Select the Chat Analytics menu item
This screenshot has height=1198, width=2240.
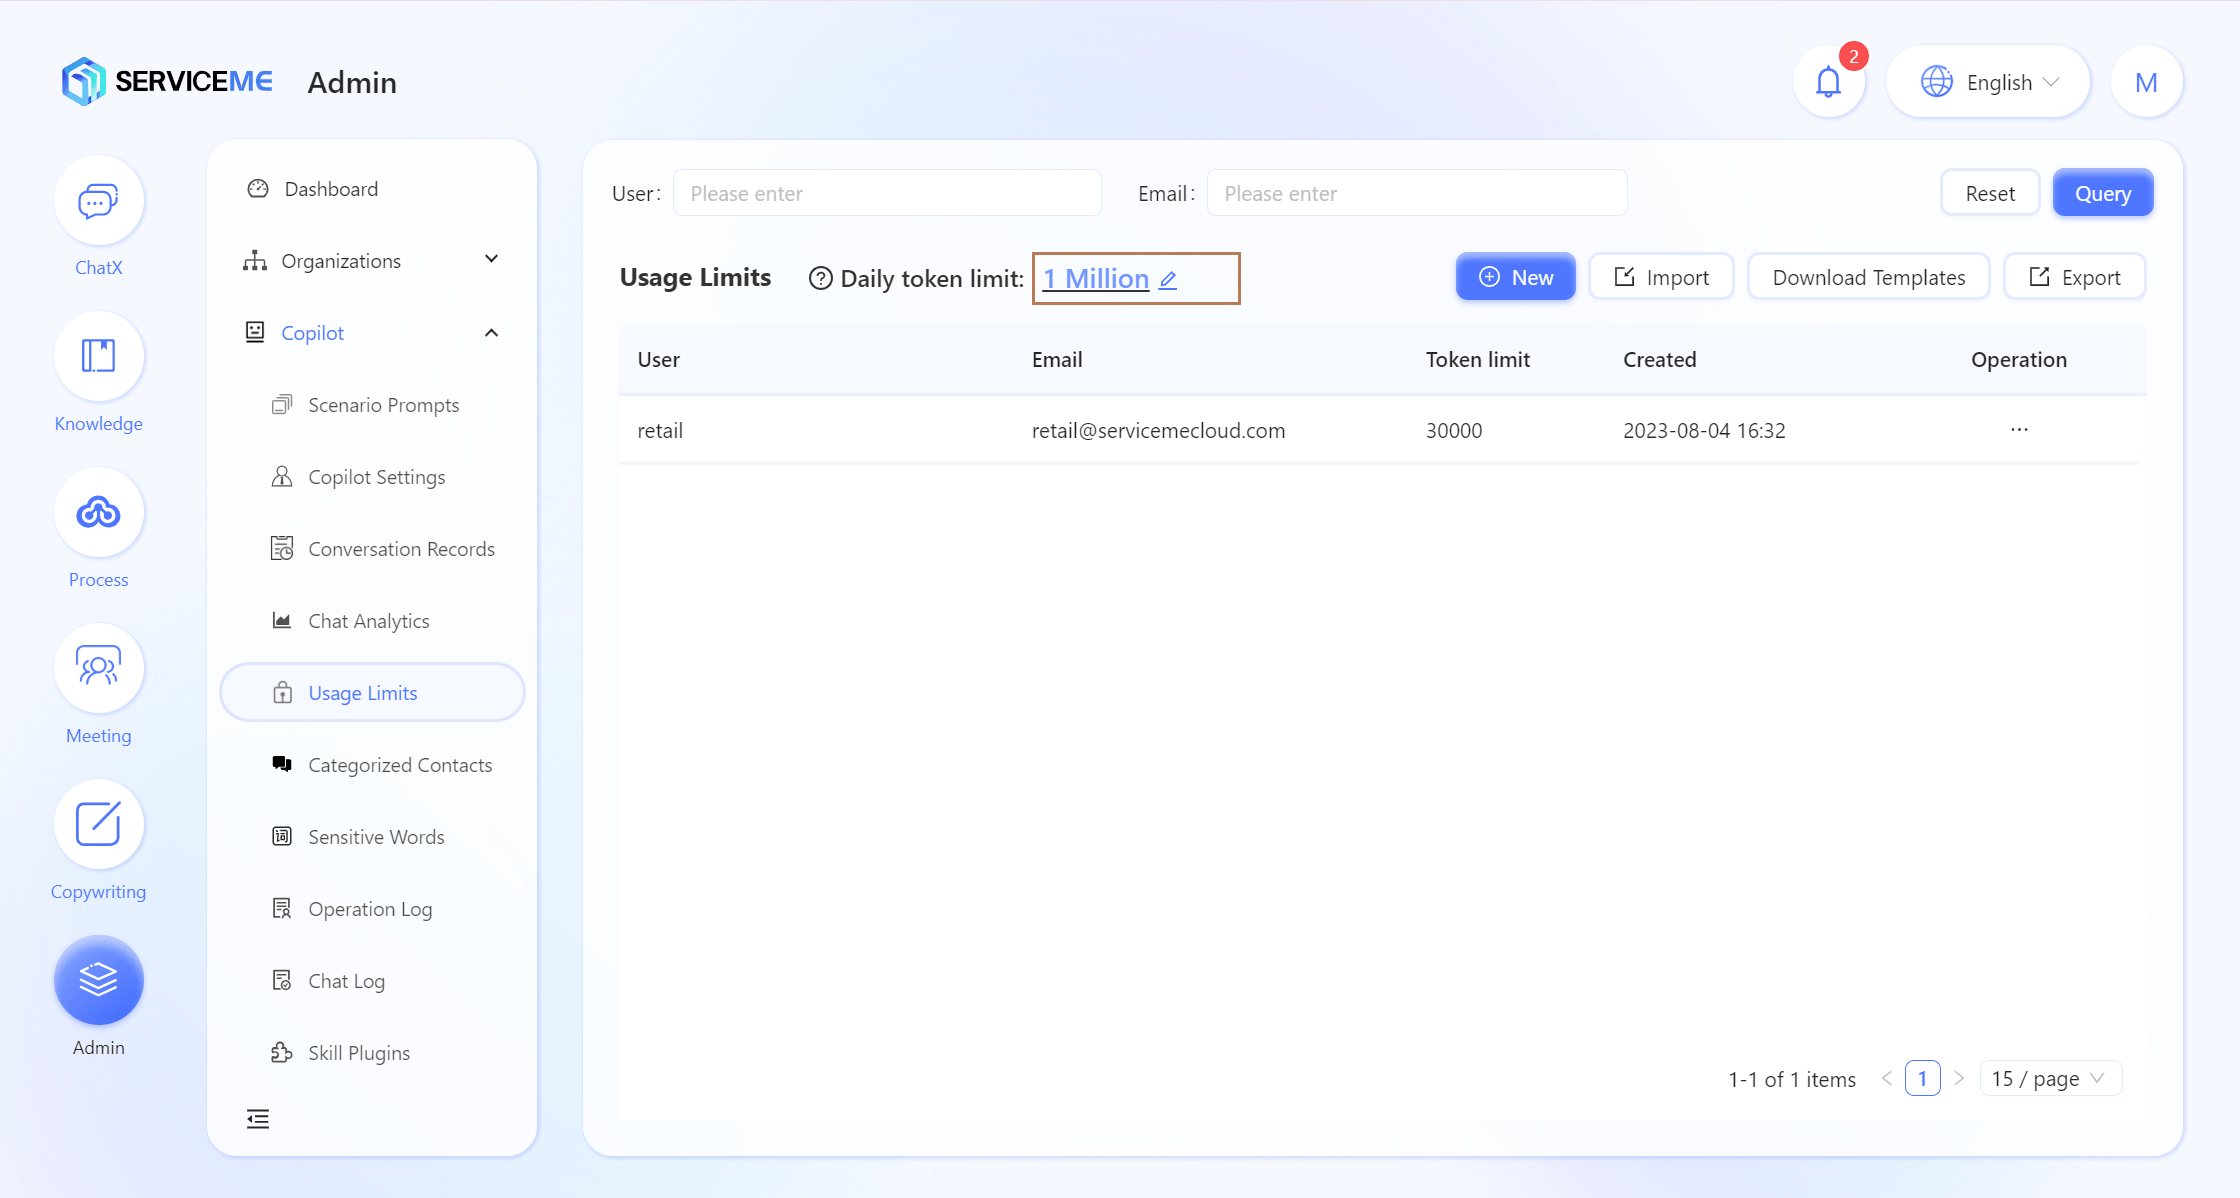(368, 621)
